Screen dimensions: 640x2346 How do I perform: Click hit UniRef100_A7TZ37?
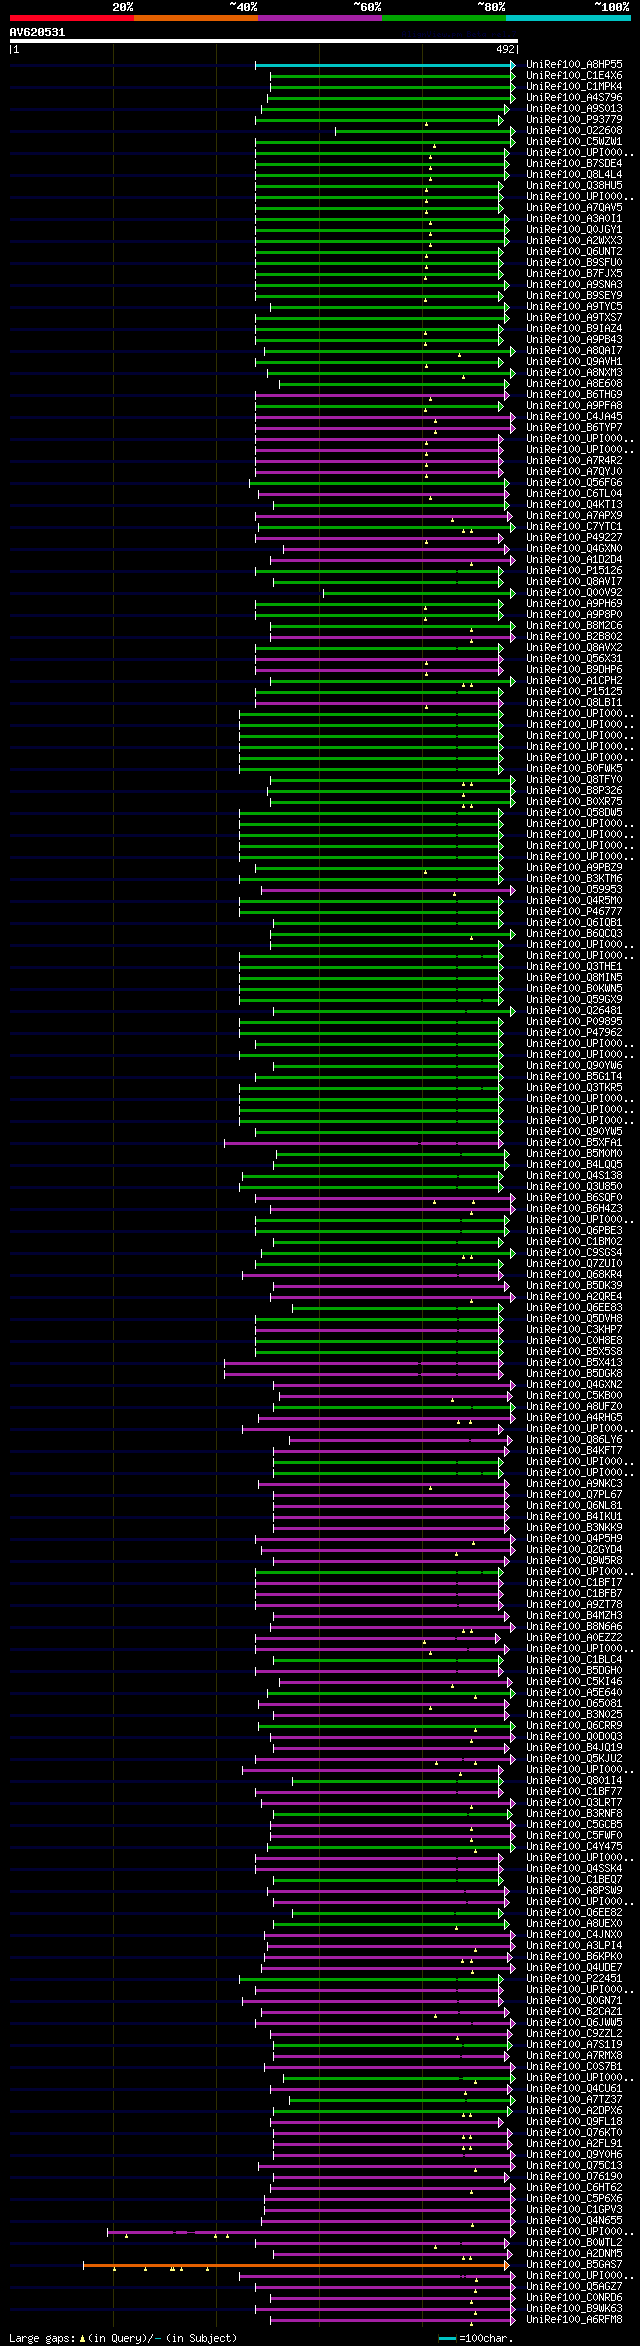(574, 2100)
